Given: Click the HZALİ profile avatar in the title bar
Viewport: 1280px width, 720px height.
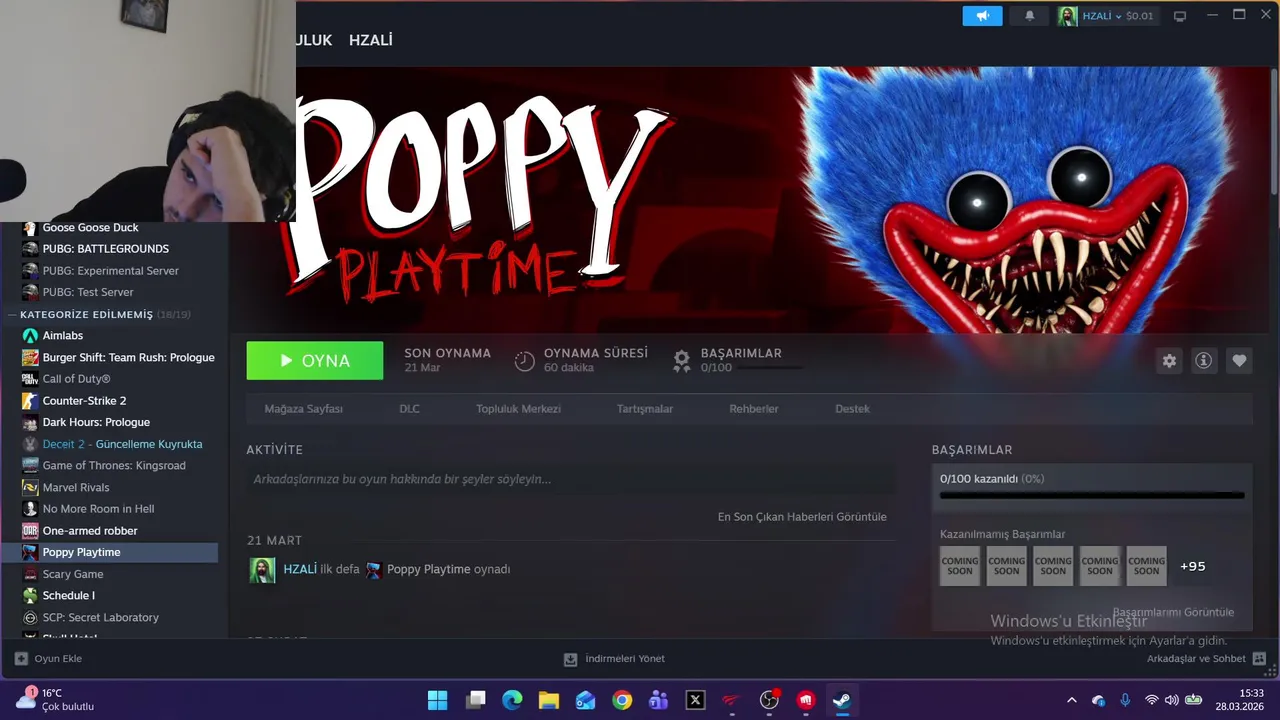Looking at the screenshot, I should pyautogui.click(x=1067, y=16).
